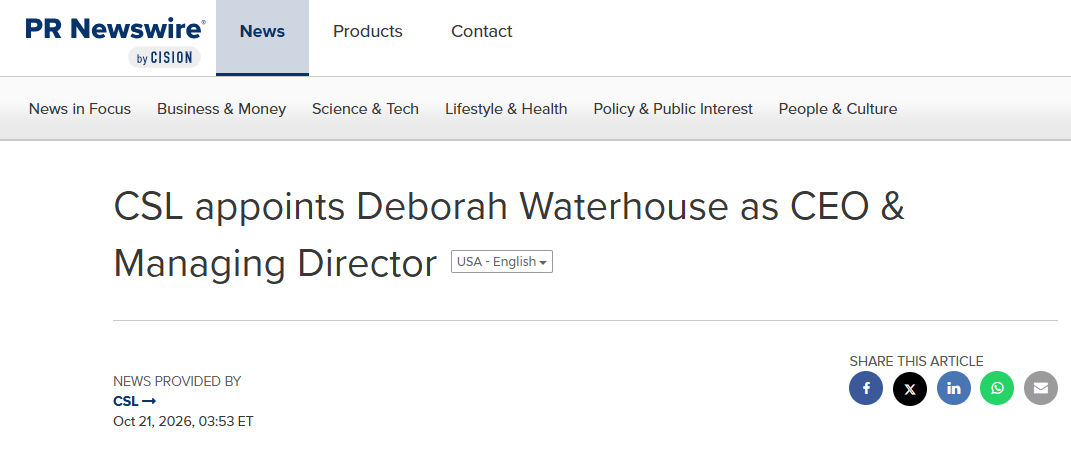This screenshot has width=1071, height=461.
Task: Open the Contact menu
Action: (x=482, y=31)
